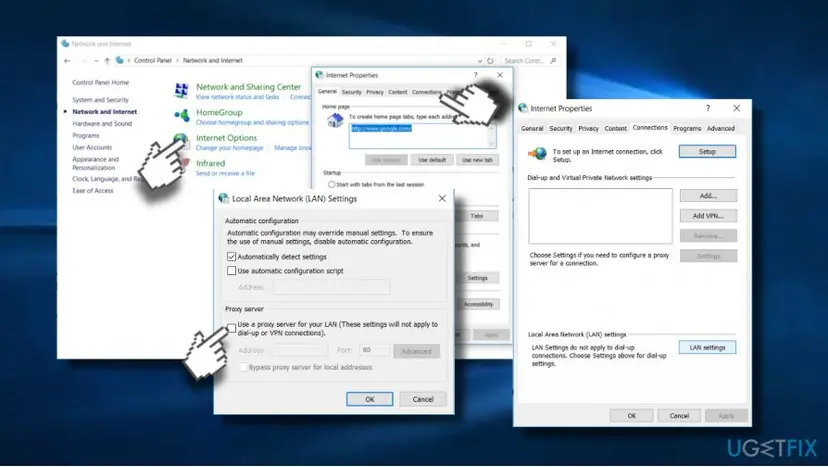Click the Add... button

pyautogui.click(x=708, y=196)
